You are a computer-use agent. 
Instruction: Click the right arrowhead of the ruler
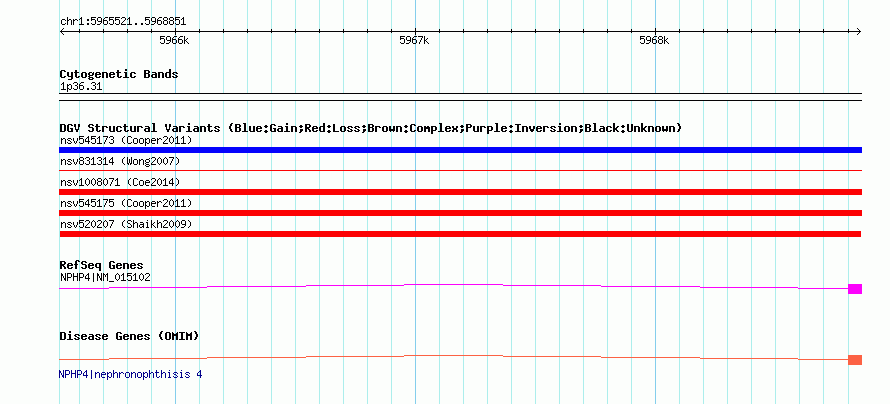pos(859,32)
